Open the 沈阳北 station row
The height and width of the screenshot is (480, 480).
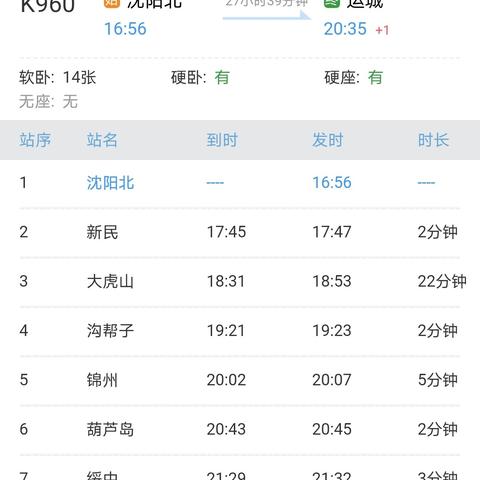240,183
